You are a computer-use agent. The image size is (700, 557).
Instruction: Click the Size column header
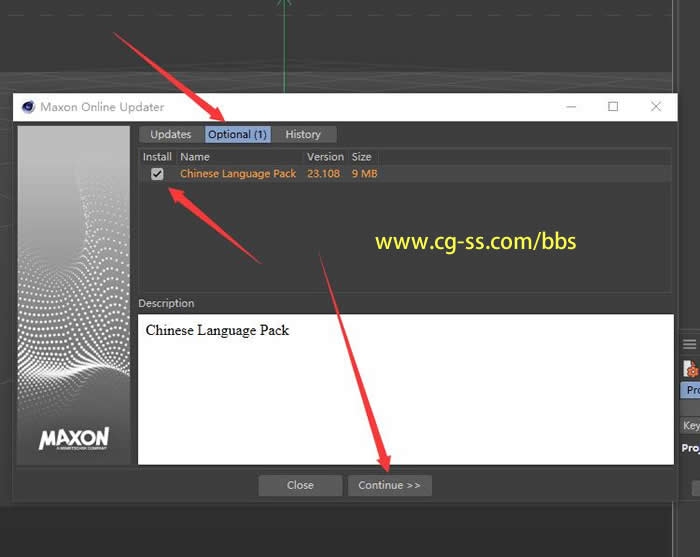pyautogui.click(x=361, y=157)
